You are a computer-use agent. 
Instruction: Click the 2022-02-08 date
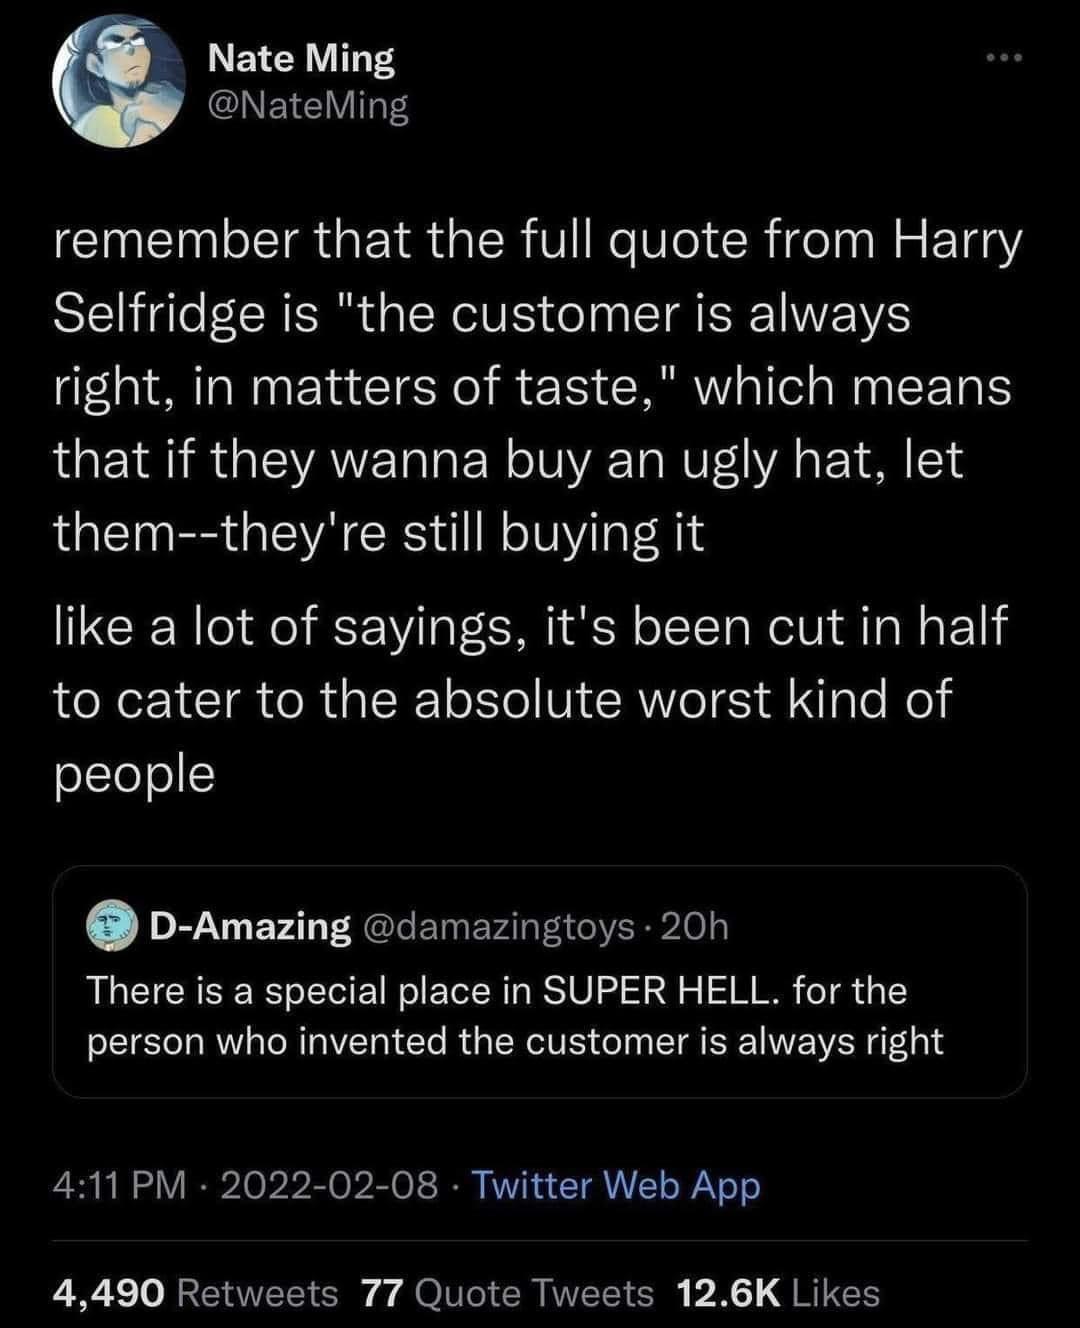point(329,1185)
